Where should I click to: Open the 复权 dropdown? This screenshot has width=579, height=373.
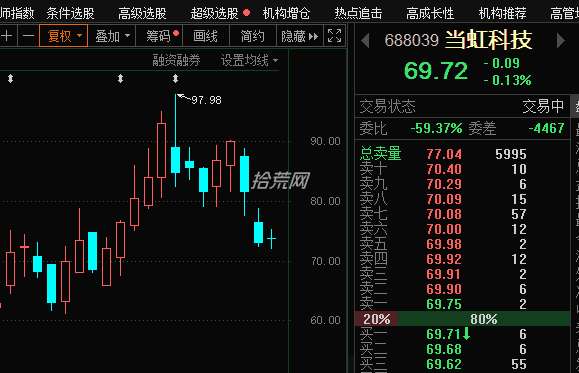click(64, 36)
